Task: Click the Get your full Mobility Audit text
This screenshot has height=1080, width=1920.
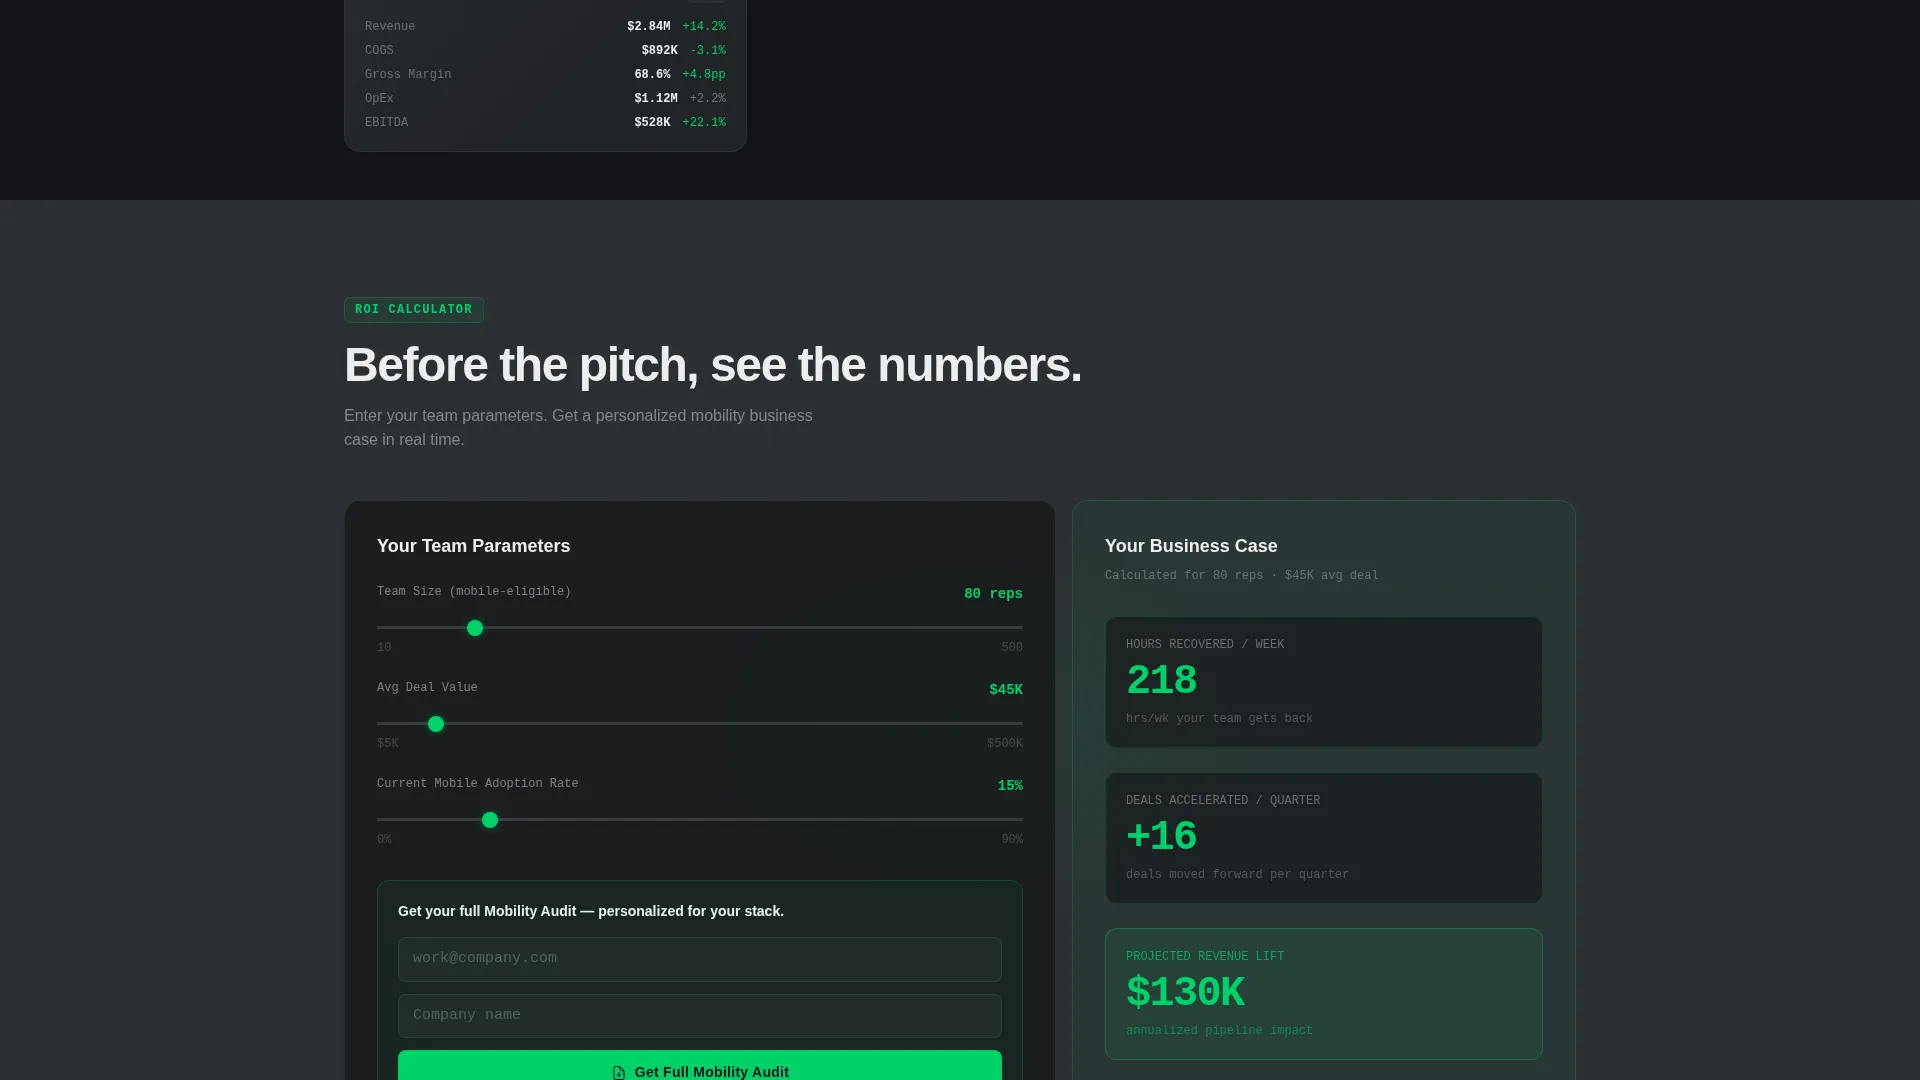Action: (x=591, y=911)
